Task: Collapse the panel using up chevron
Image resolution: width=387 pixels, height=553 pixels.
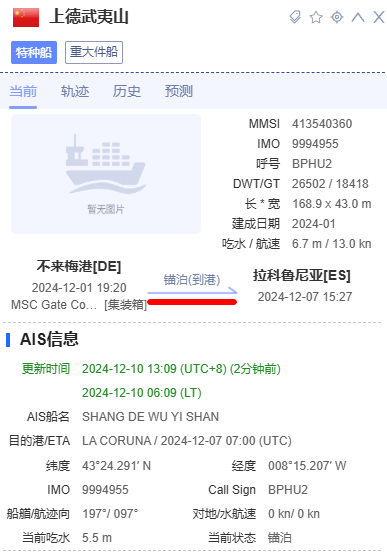Action: (358, 17)
